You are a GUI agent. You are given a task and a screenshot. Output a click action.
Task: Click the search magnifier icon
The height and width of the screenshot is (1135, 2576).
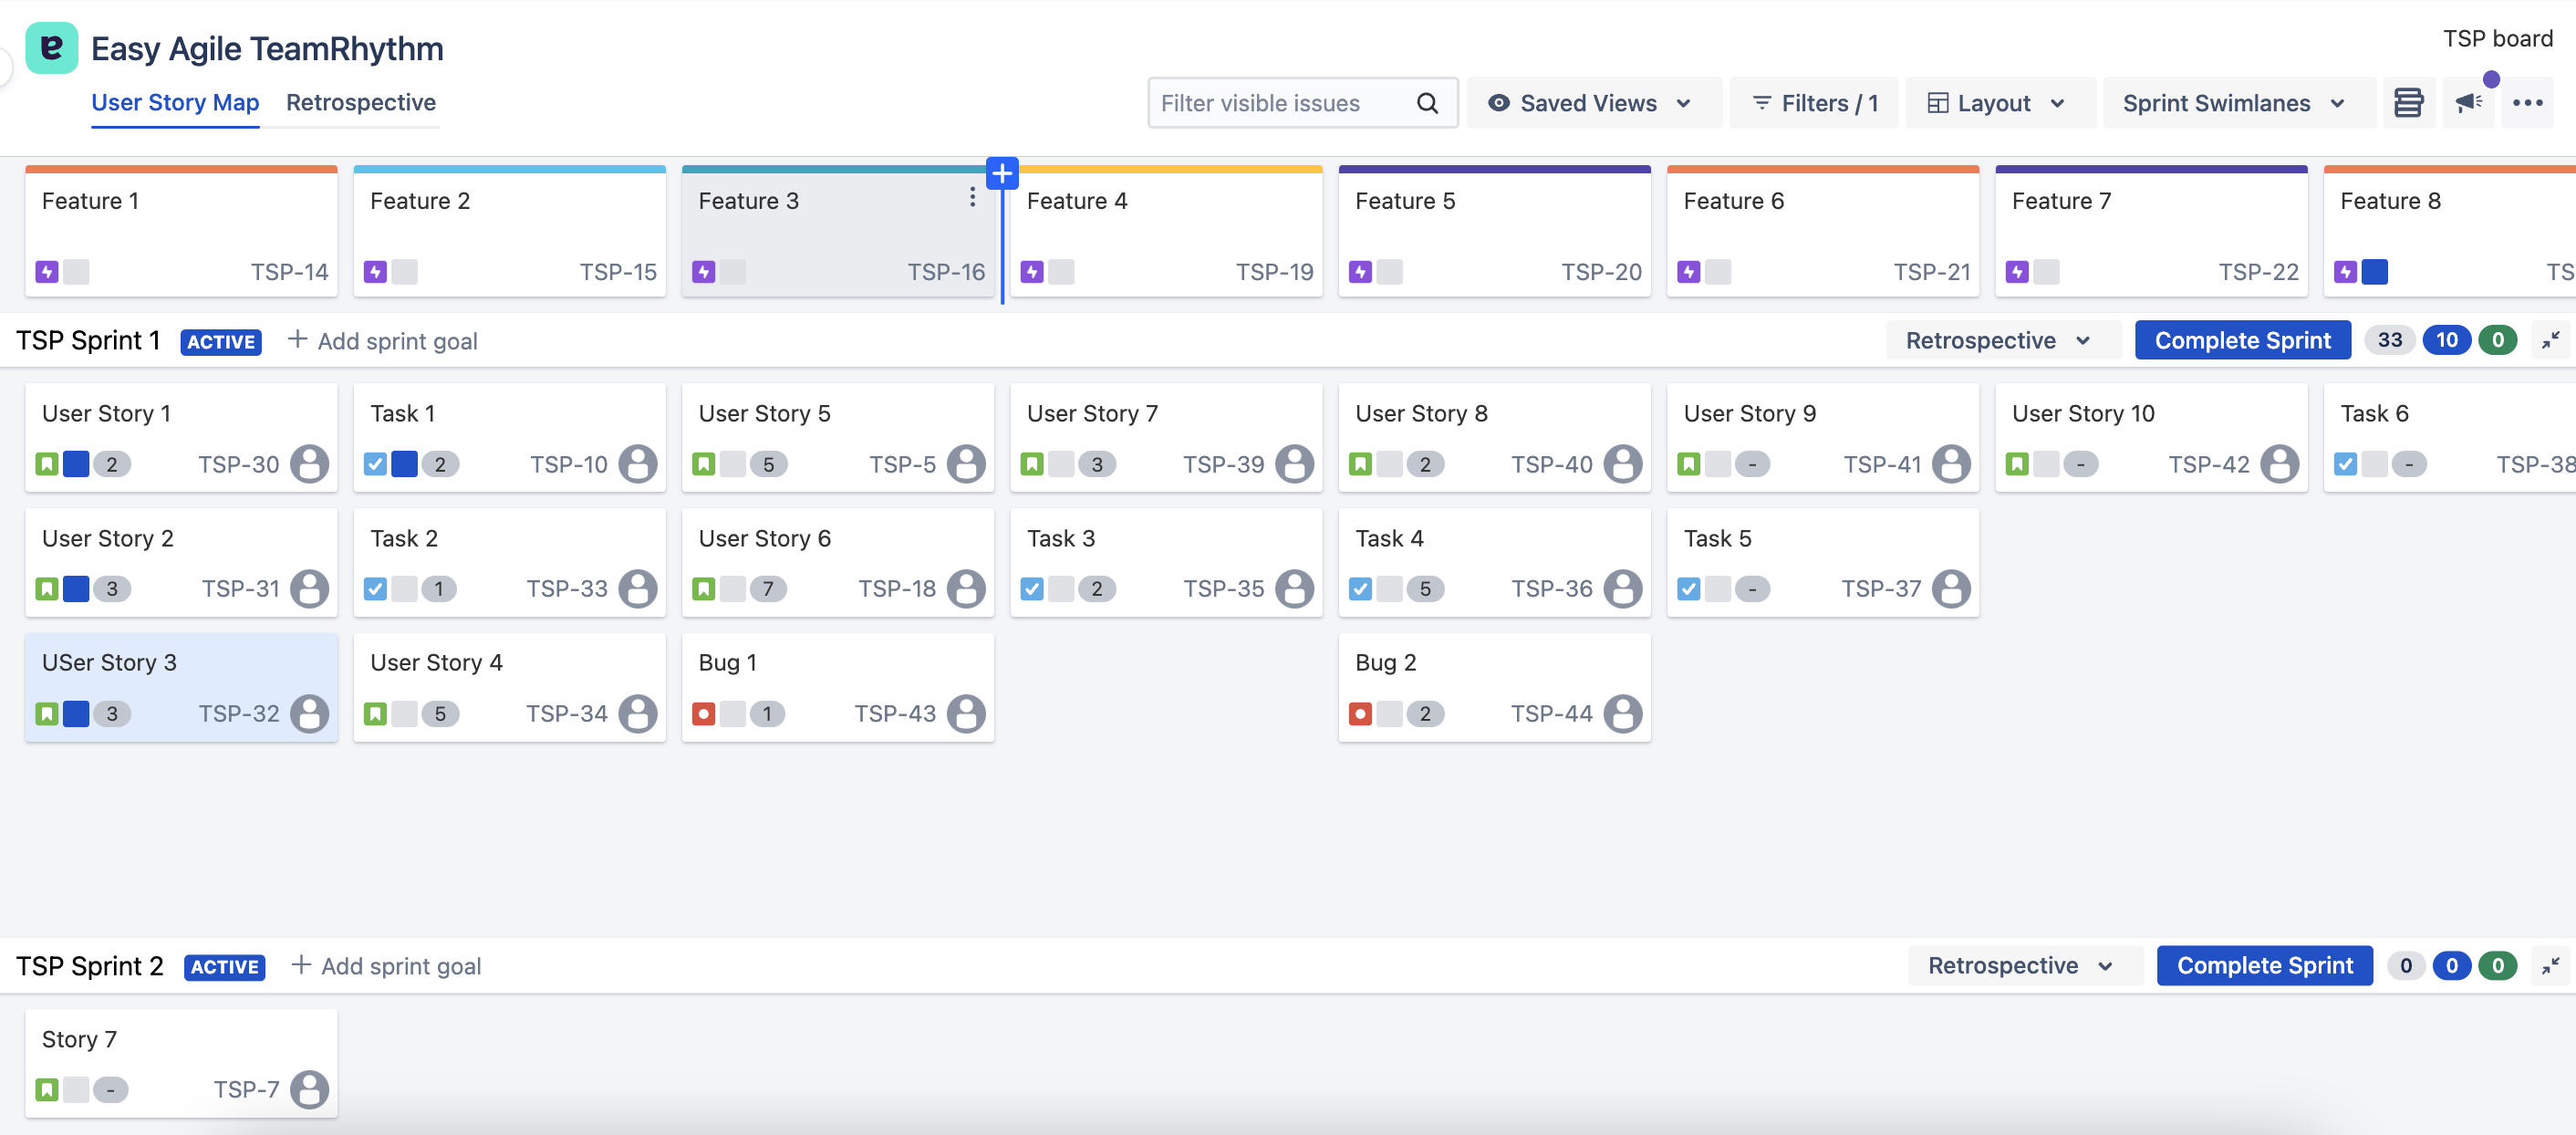coord(1427,103)
